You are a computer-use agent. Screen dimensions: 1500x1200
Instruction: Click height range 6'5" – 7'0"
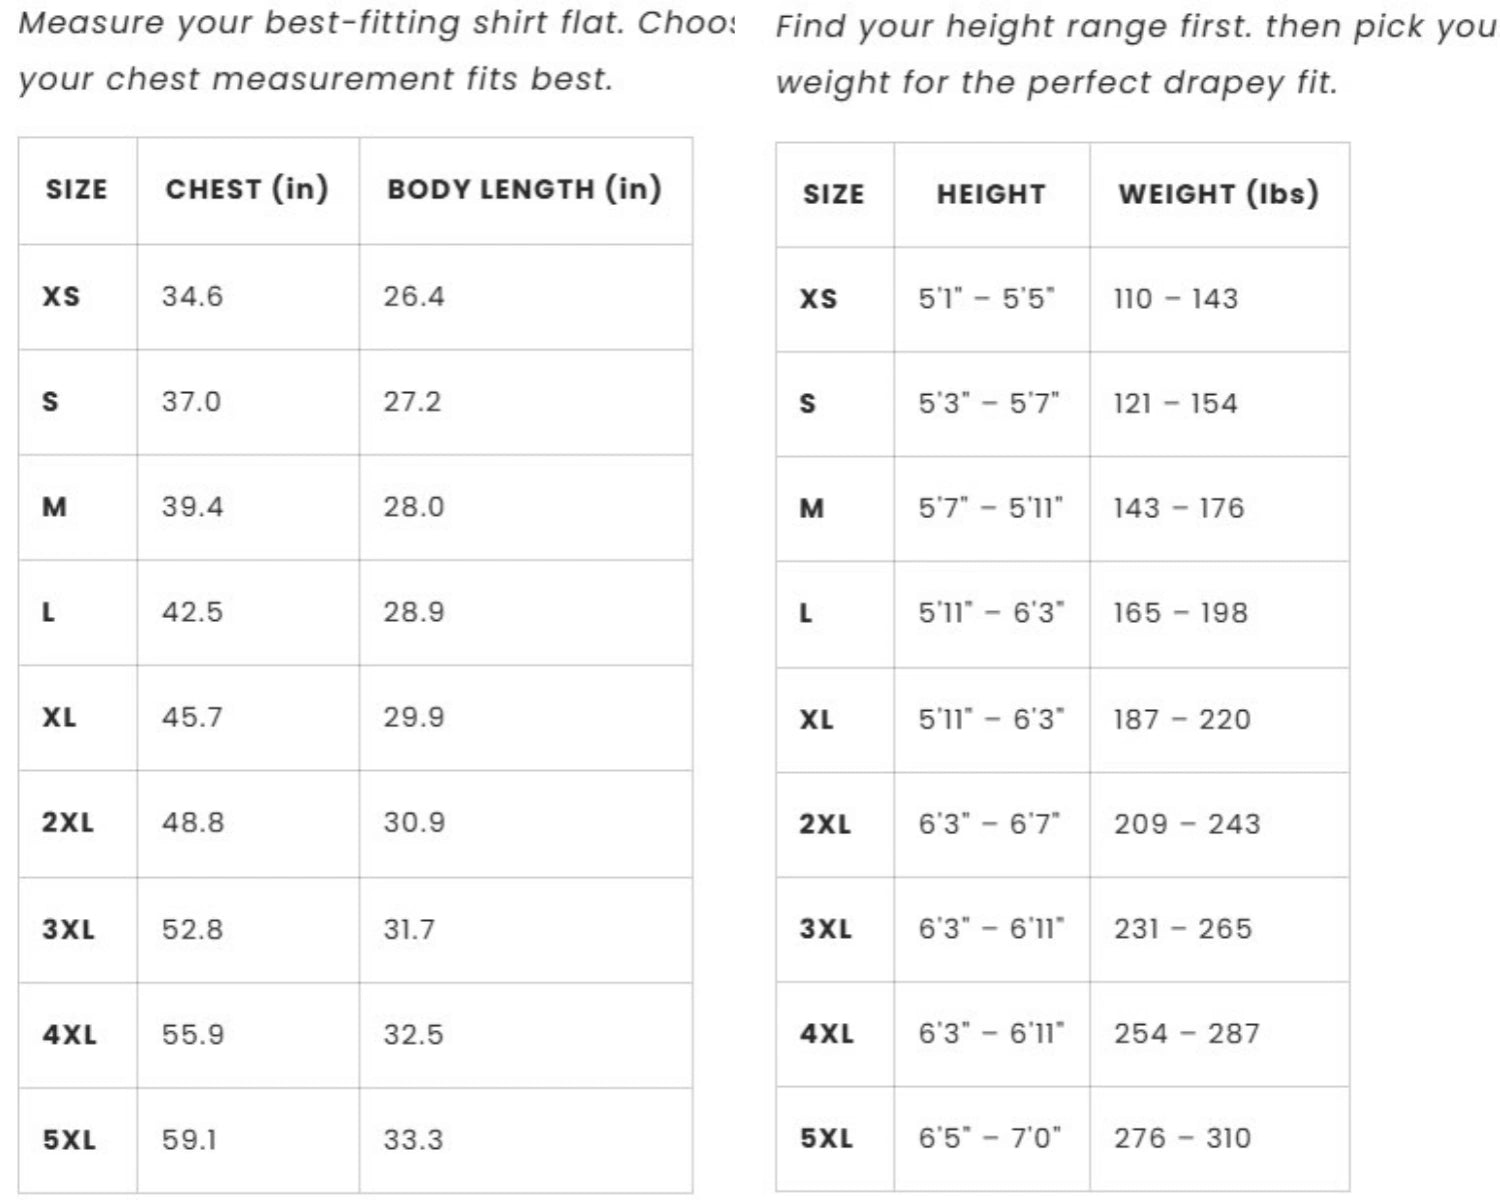(x=990, y=1138)
